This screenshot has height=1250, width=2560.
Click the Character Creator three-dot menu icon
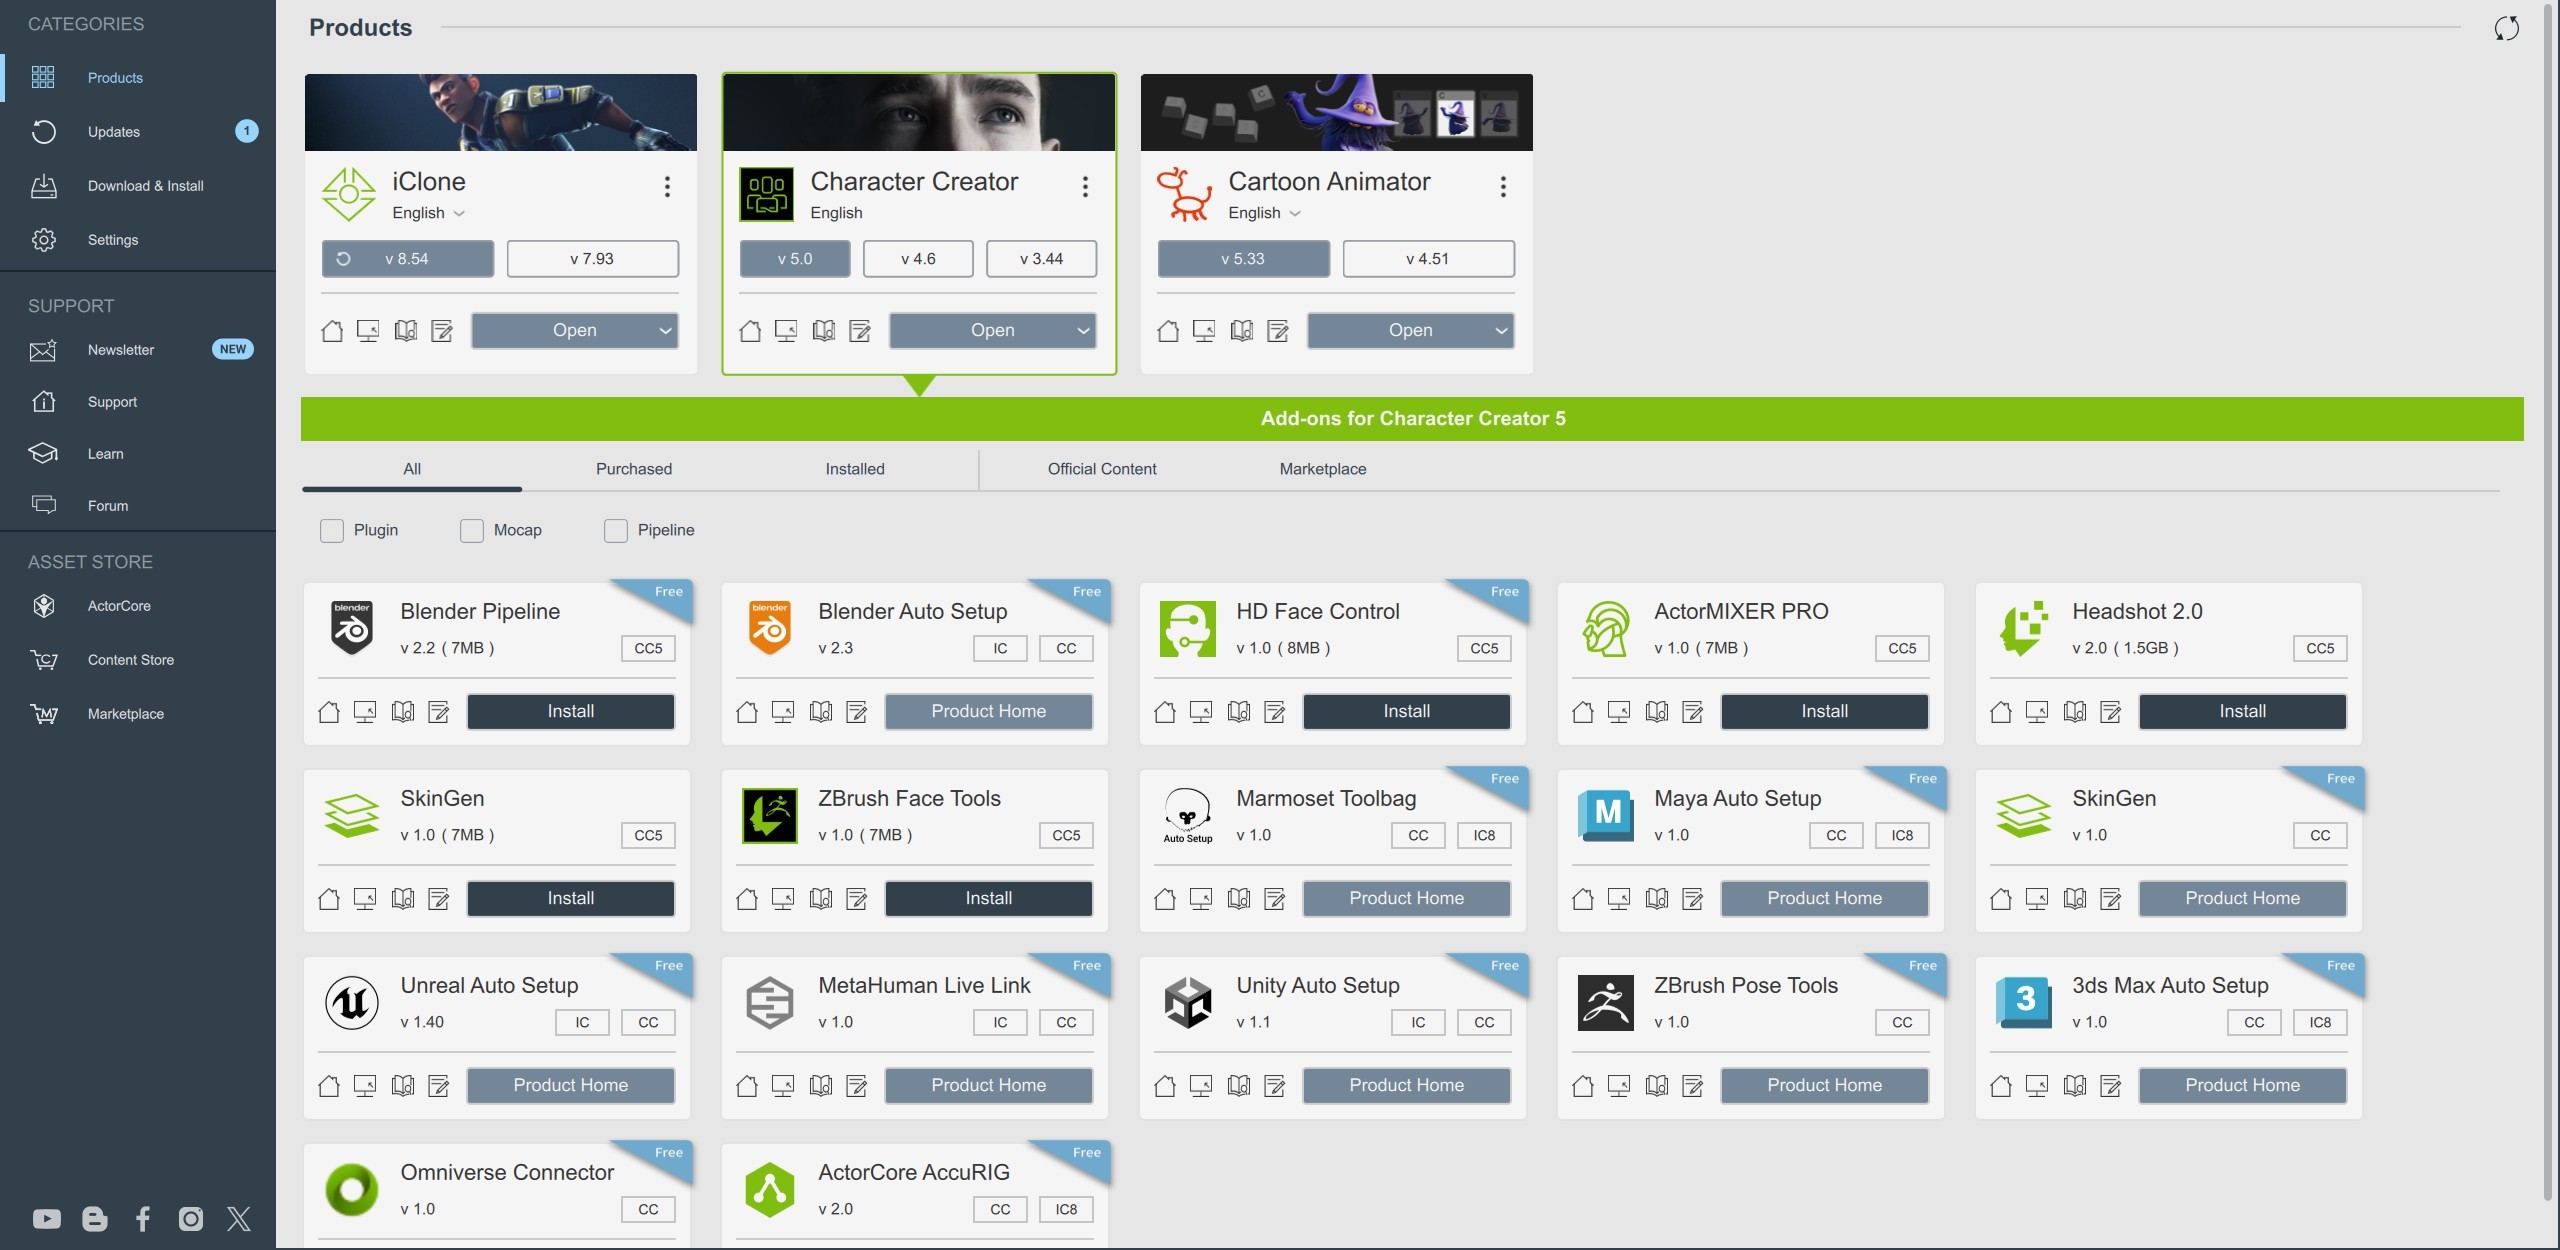(1085, 186)
